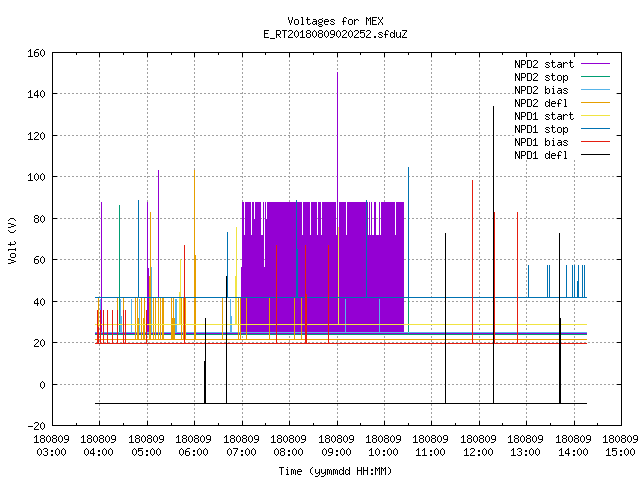Click the X-axis tick '180809 07:00'
Screen dimensions: 640x480
pyautogui.click(x=241, y=446)
